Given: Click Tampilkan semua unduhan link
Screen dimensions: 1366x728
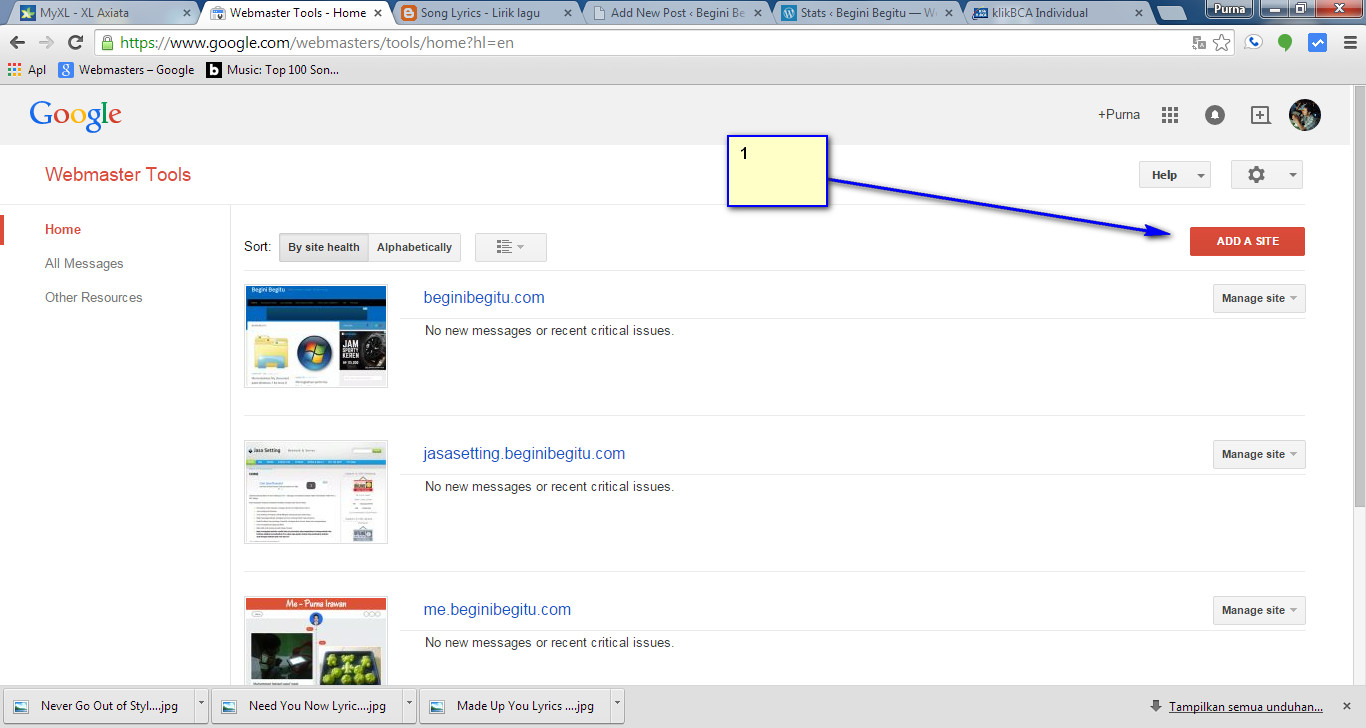Looking at the screenshot, I should pos(1245,706).
